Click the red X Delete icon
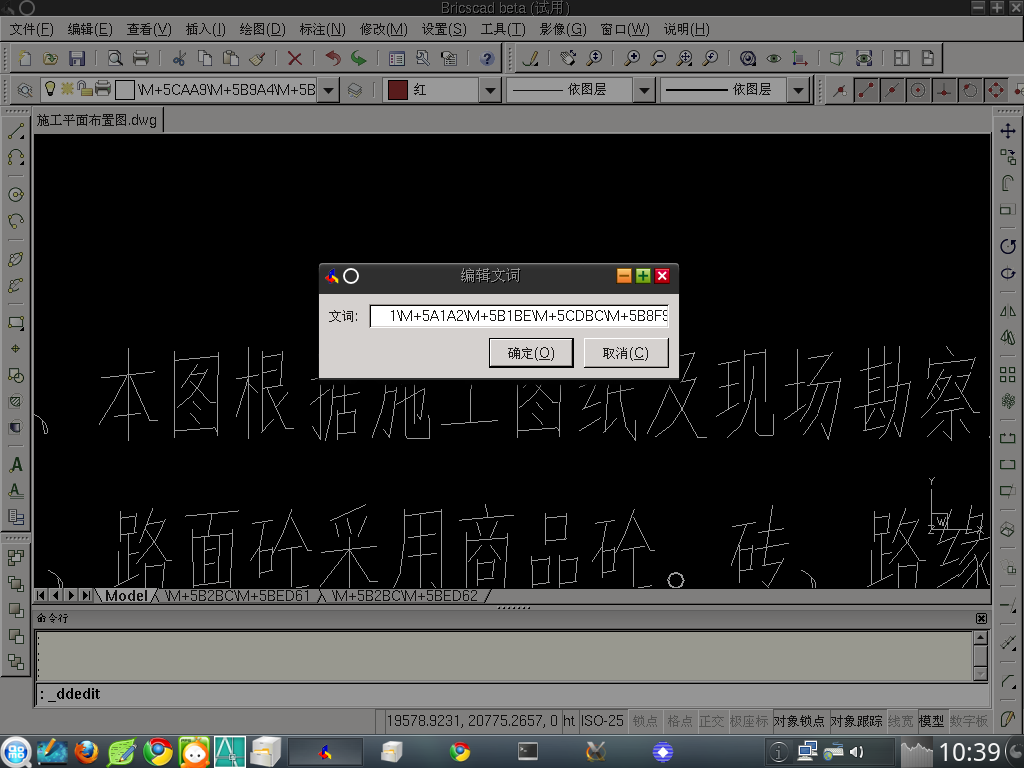1024x768 pixels. point(295,58)
